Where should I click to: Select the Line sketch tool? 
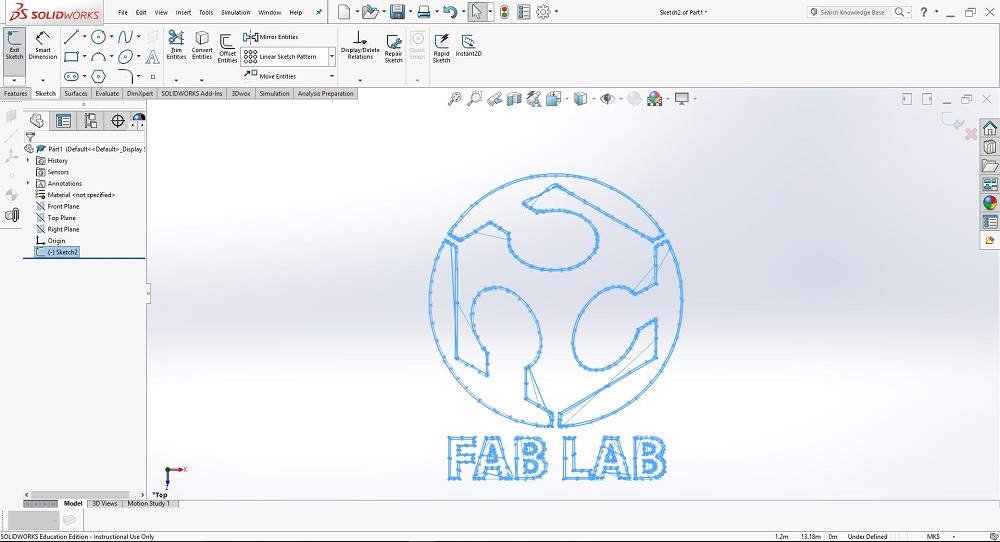coord(71,37)
